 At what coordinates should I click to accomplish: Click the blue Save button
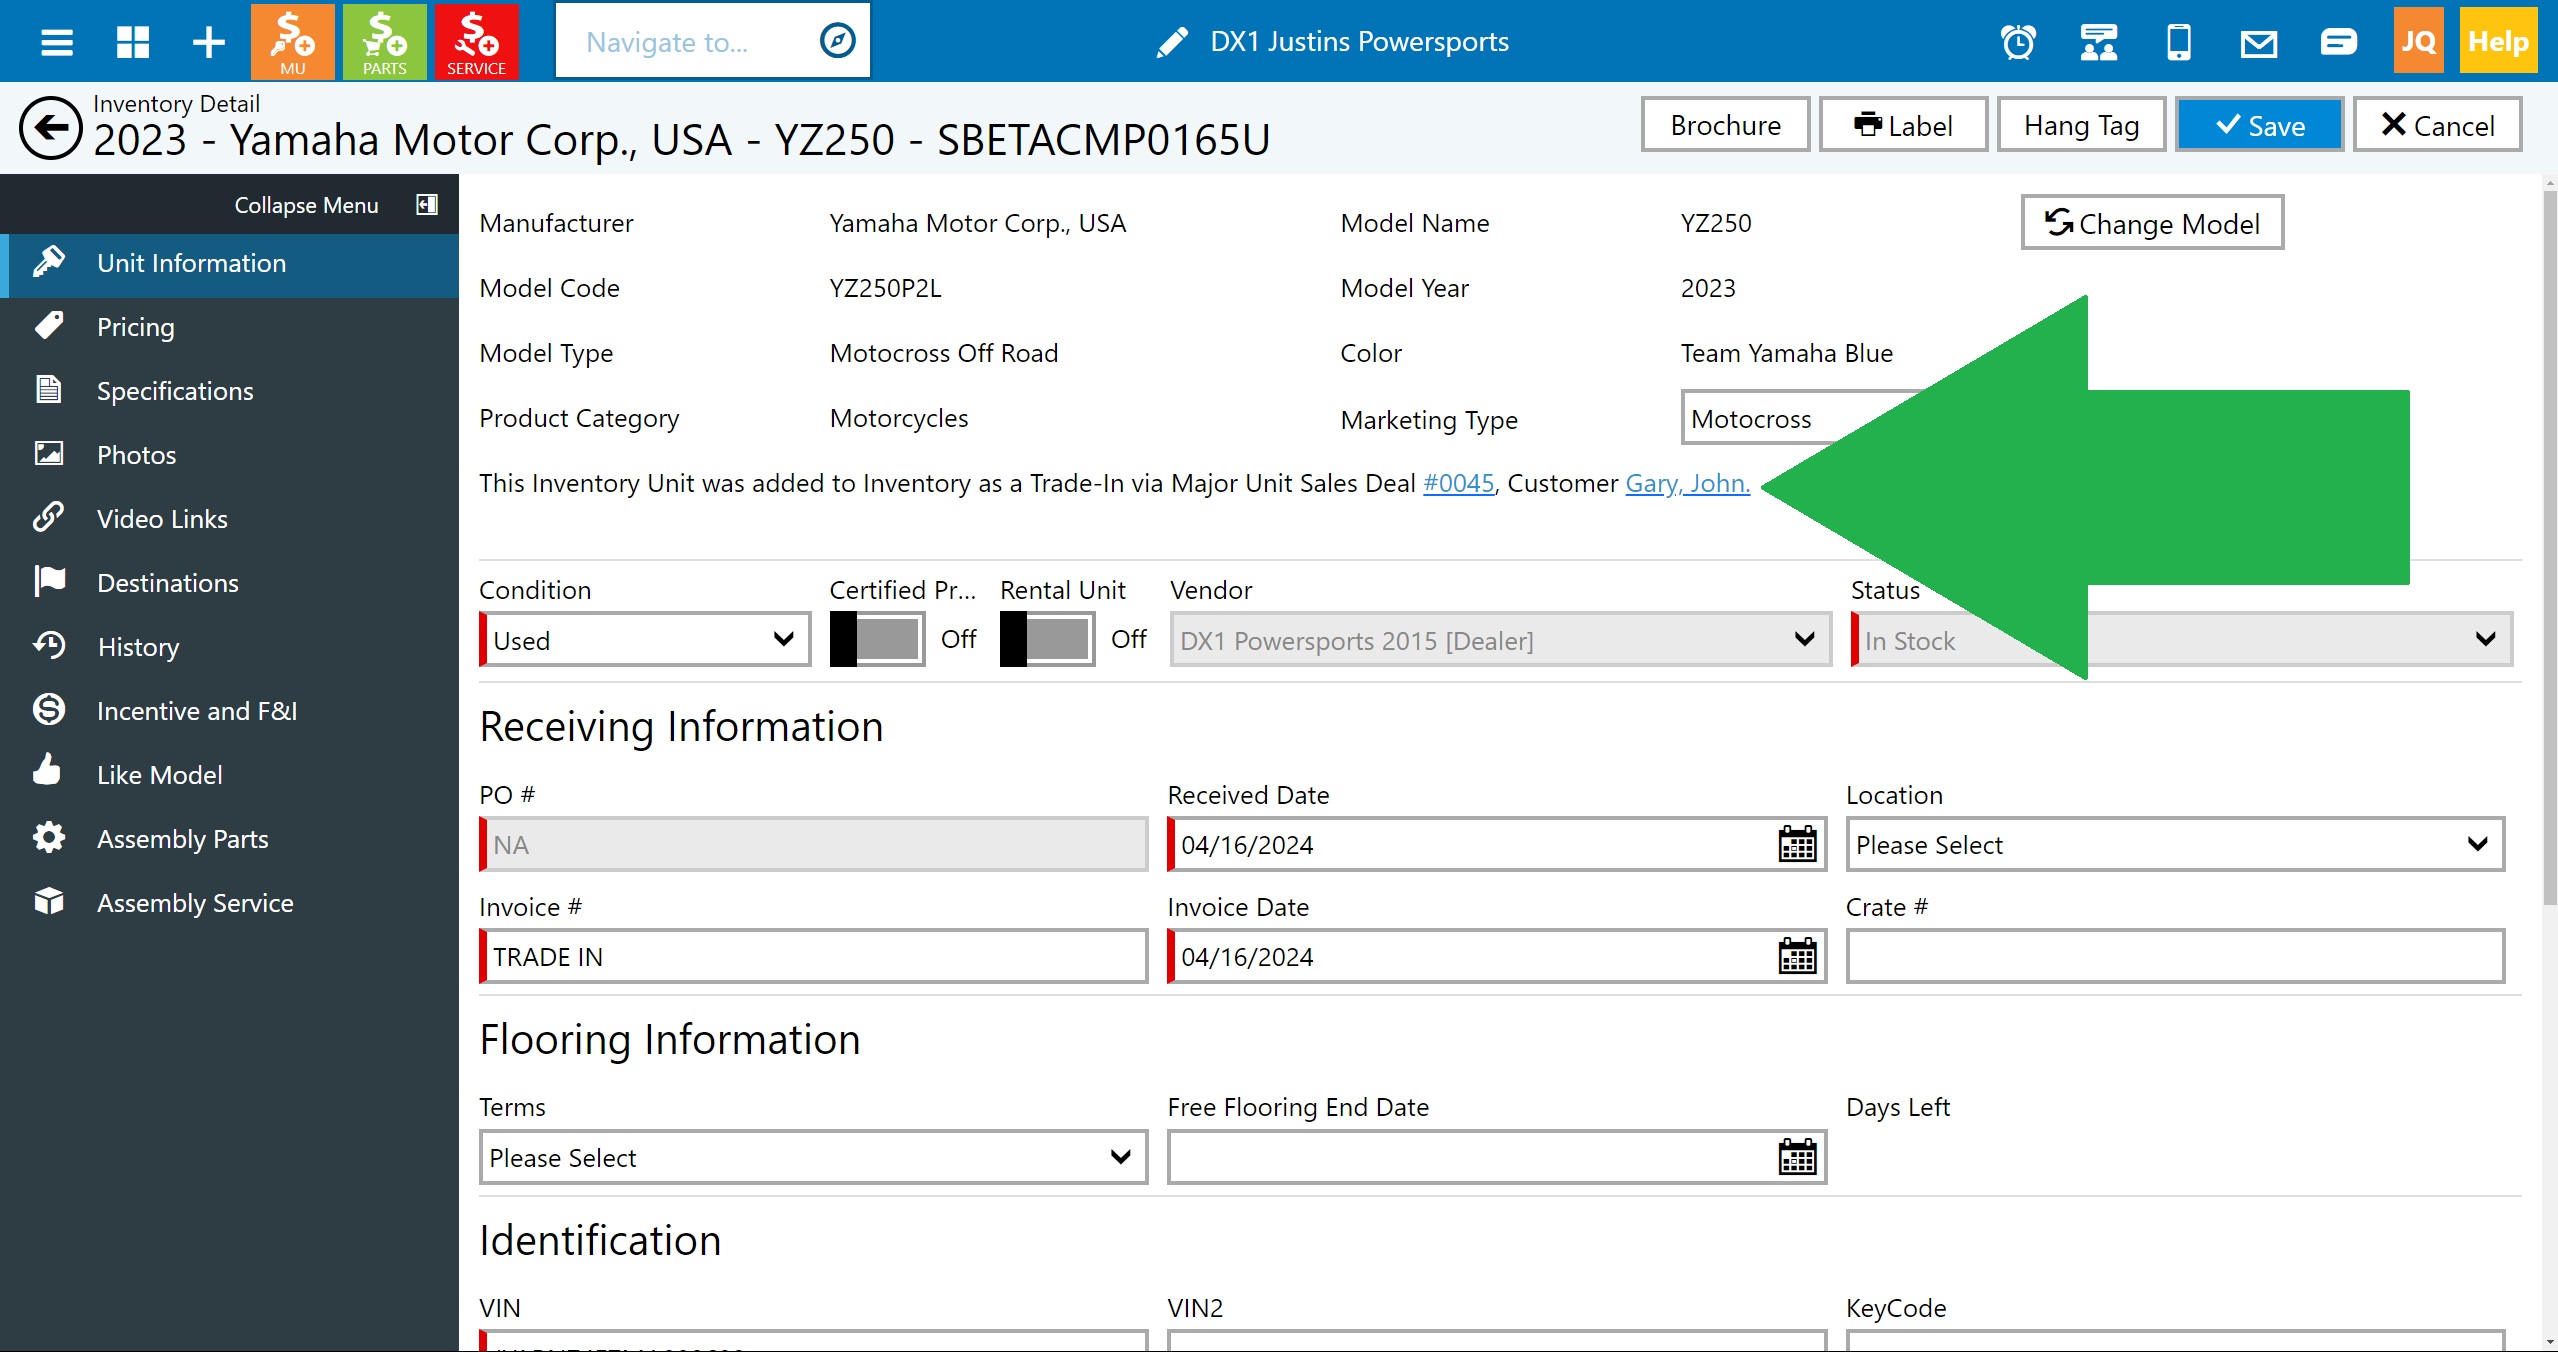click(2259, 126)
